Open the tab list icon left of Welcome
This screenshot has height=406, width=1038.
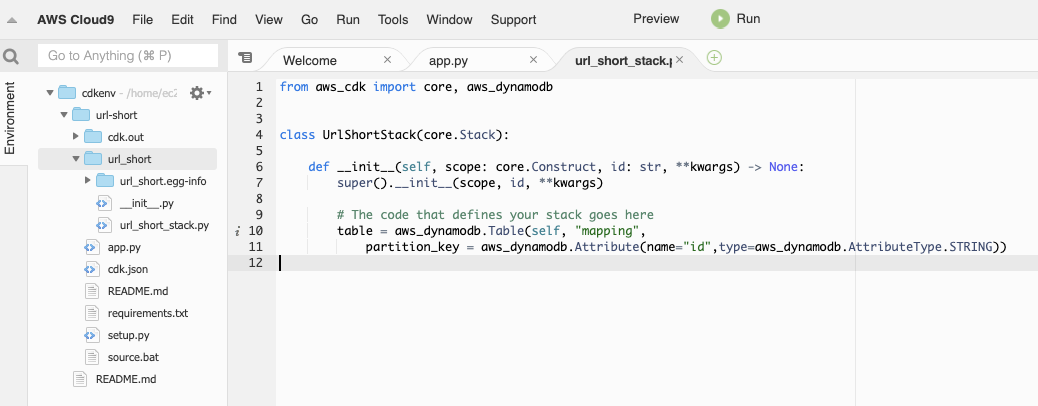pos(245,58)
